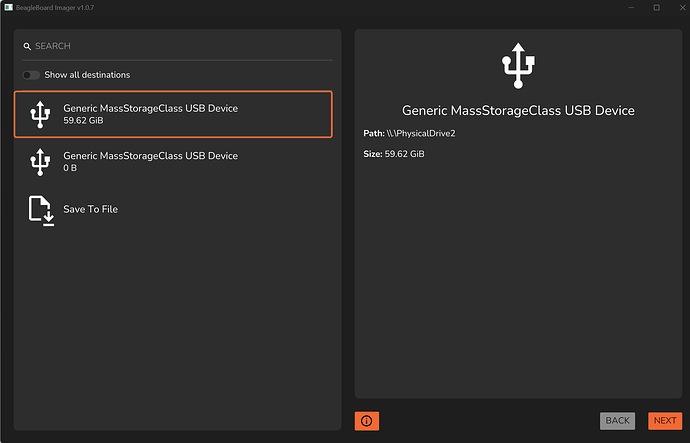Image resolution: width=690 pixels, height=443 pixels.
Task: Click the Path \\.\PhysicalDrive2 text
Action: [409, 133]
